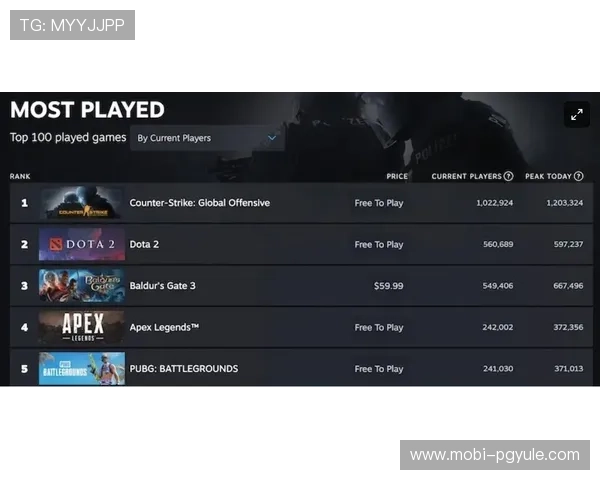Viewport: 600px width, 480px height.
Task: Click Free To Play in the Counter-Strike row
Action: (379, 203)
